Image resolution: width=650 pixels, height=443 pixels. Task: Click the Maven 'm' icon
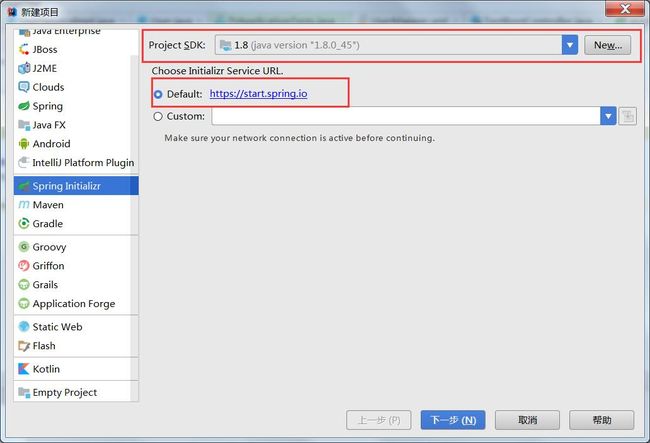[24, 205]
